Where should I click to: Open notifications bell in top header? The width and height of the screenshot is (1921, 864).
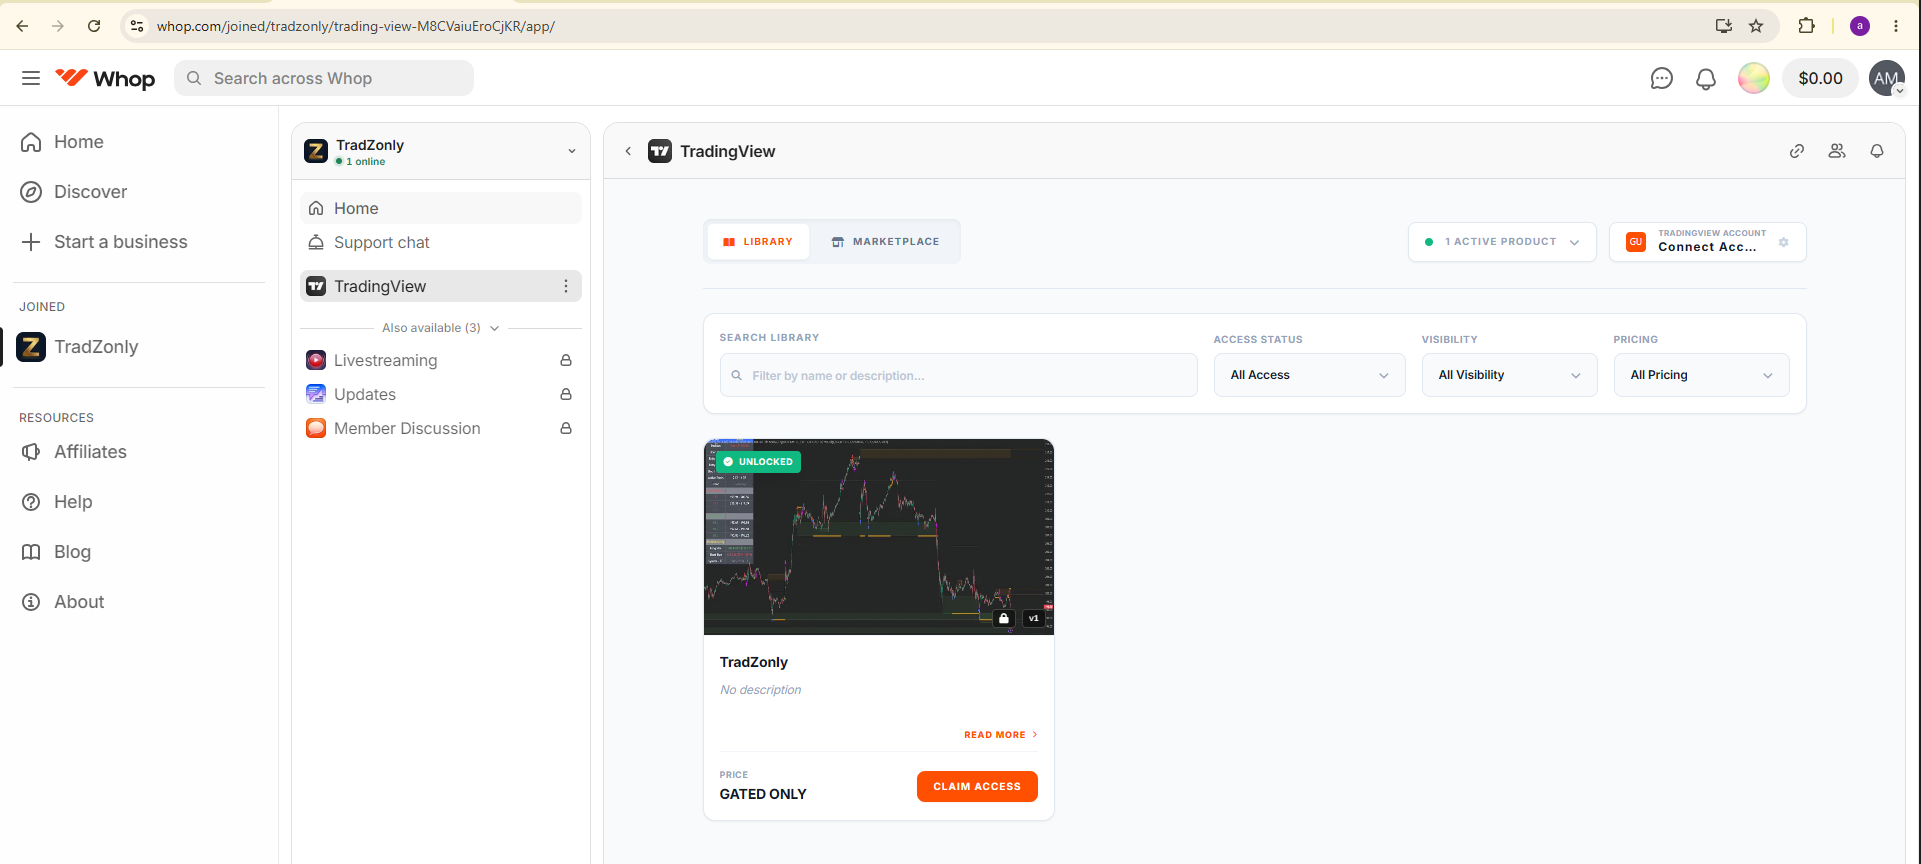pos(1706,78)
